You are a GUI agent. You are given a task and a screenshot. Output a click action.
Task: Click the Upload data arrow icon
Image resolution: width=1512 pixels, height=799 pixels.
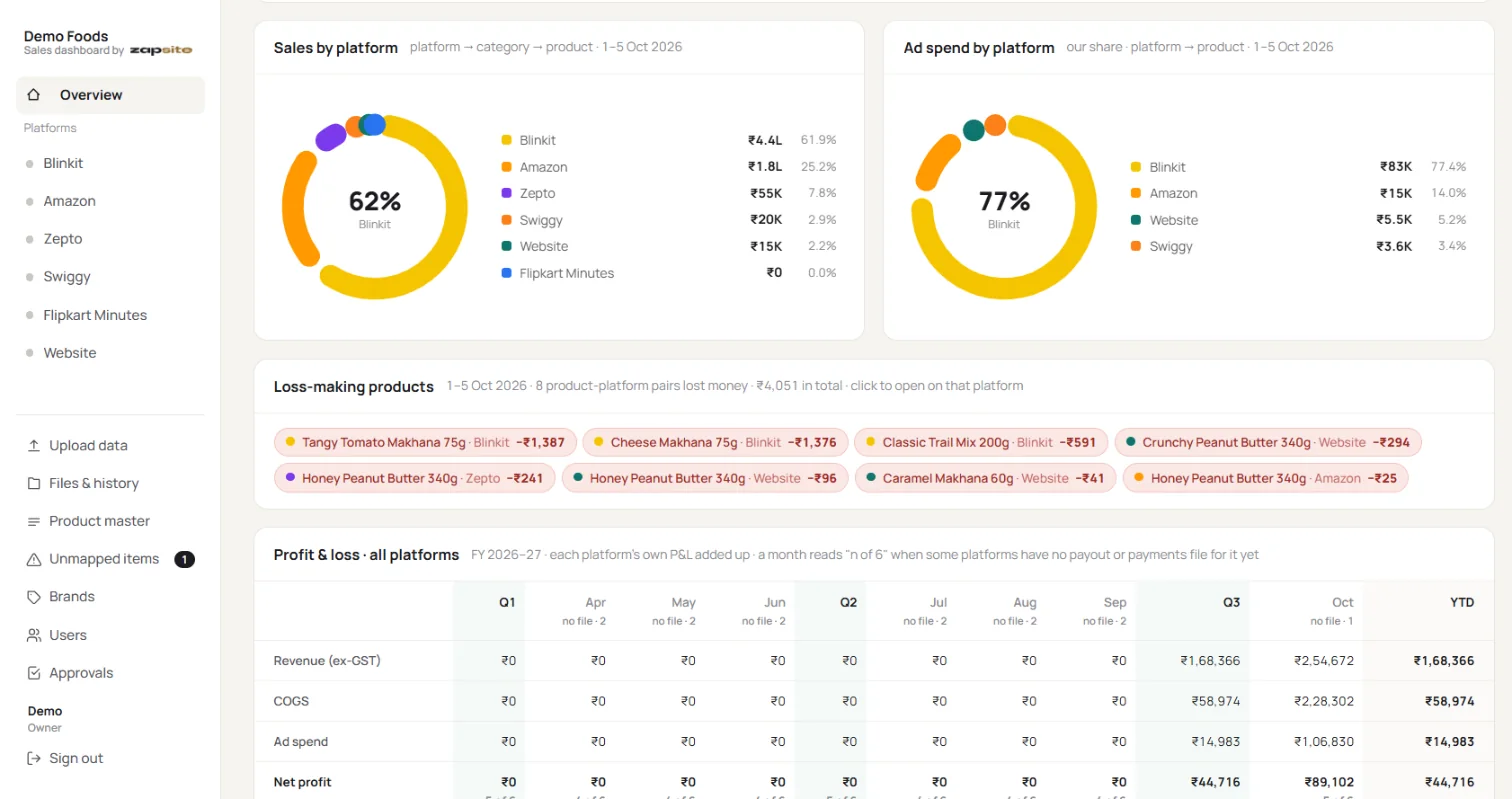tap(34, 446)
